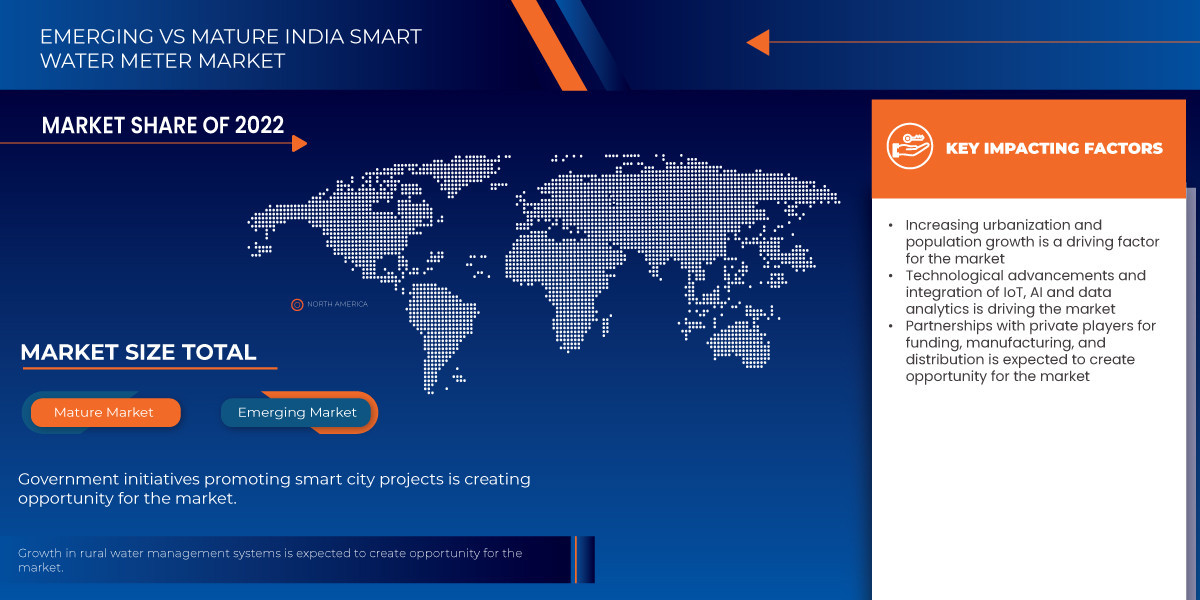Click the orange arrow beside Market Share heading
This screenshot has width=1200, height=600.
(x=298, y=143)
